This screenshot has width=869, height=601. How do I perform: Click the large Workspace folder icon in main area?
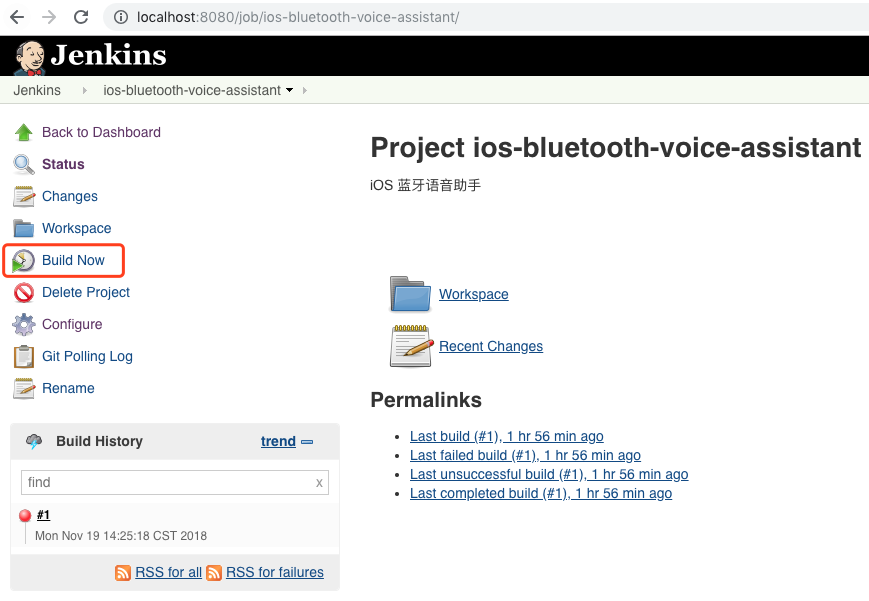tap(410, 294)
